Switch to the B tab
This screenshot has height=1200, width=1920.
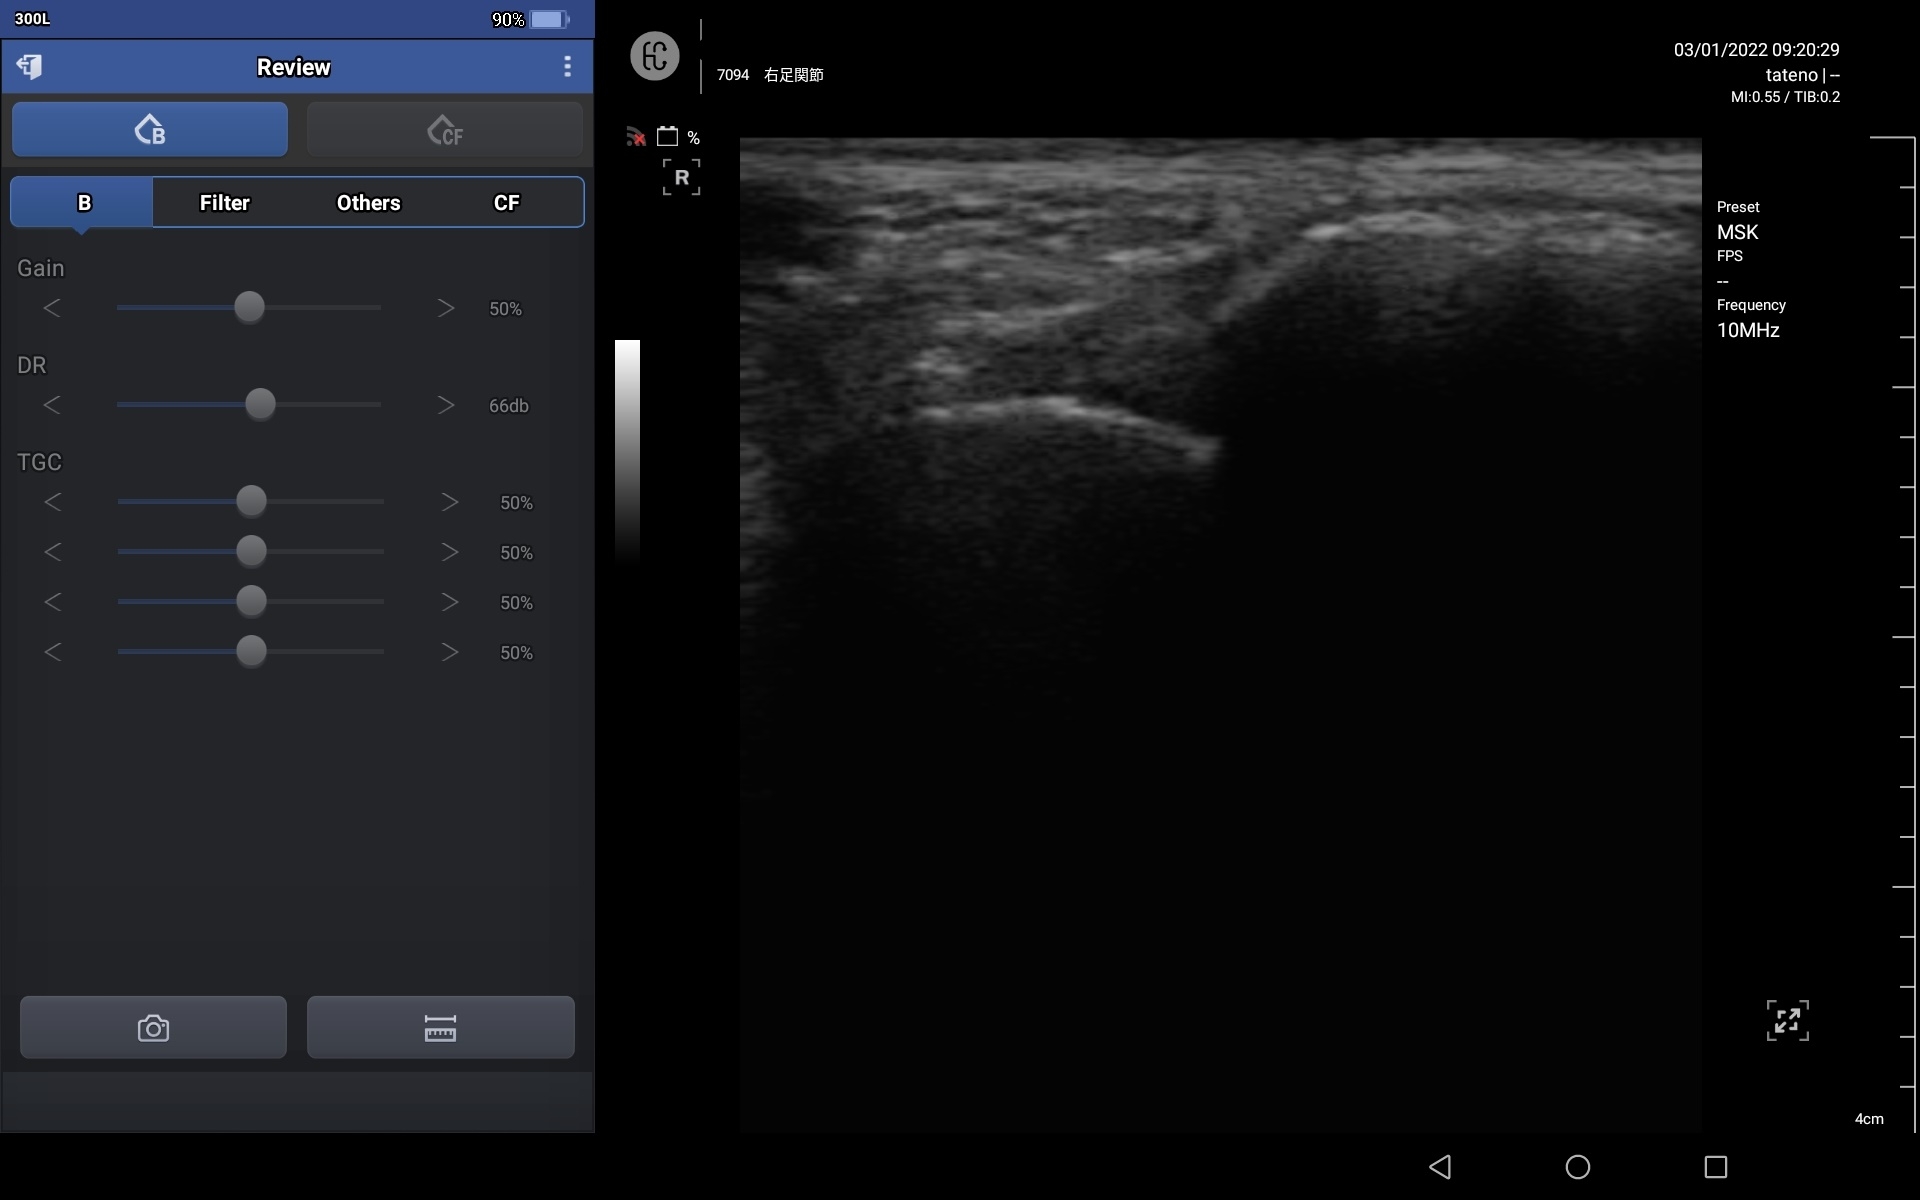[82, 203]
